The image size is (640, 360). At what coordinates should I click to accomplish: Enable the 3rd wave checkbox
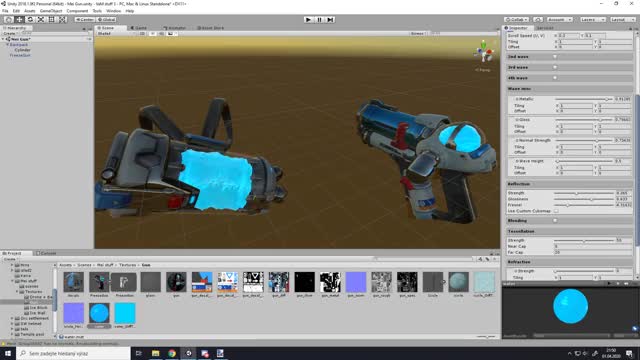[x=555, y=67]
